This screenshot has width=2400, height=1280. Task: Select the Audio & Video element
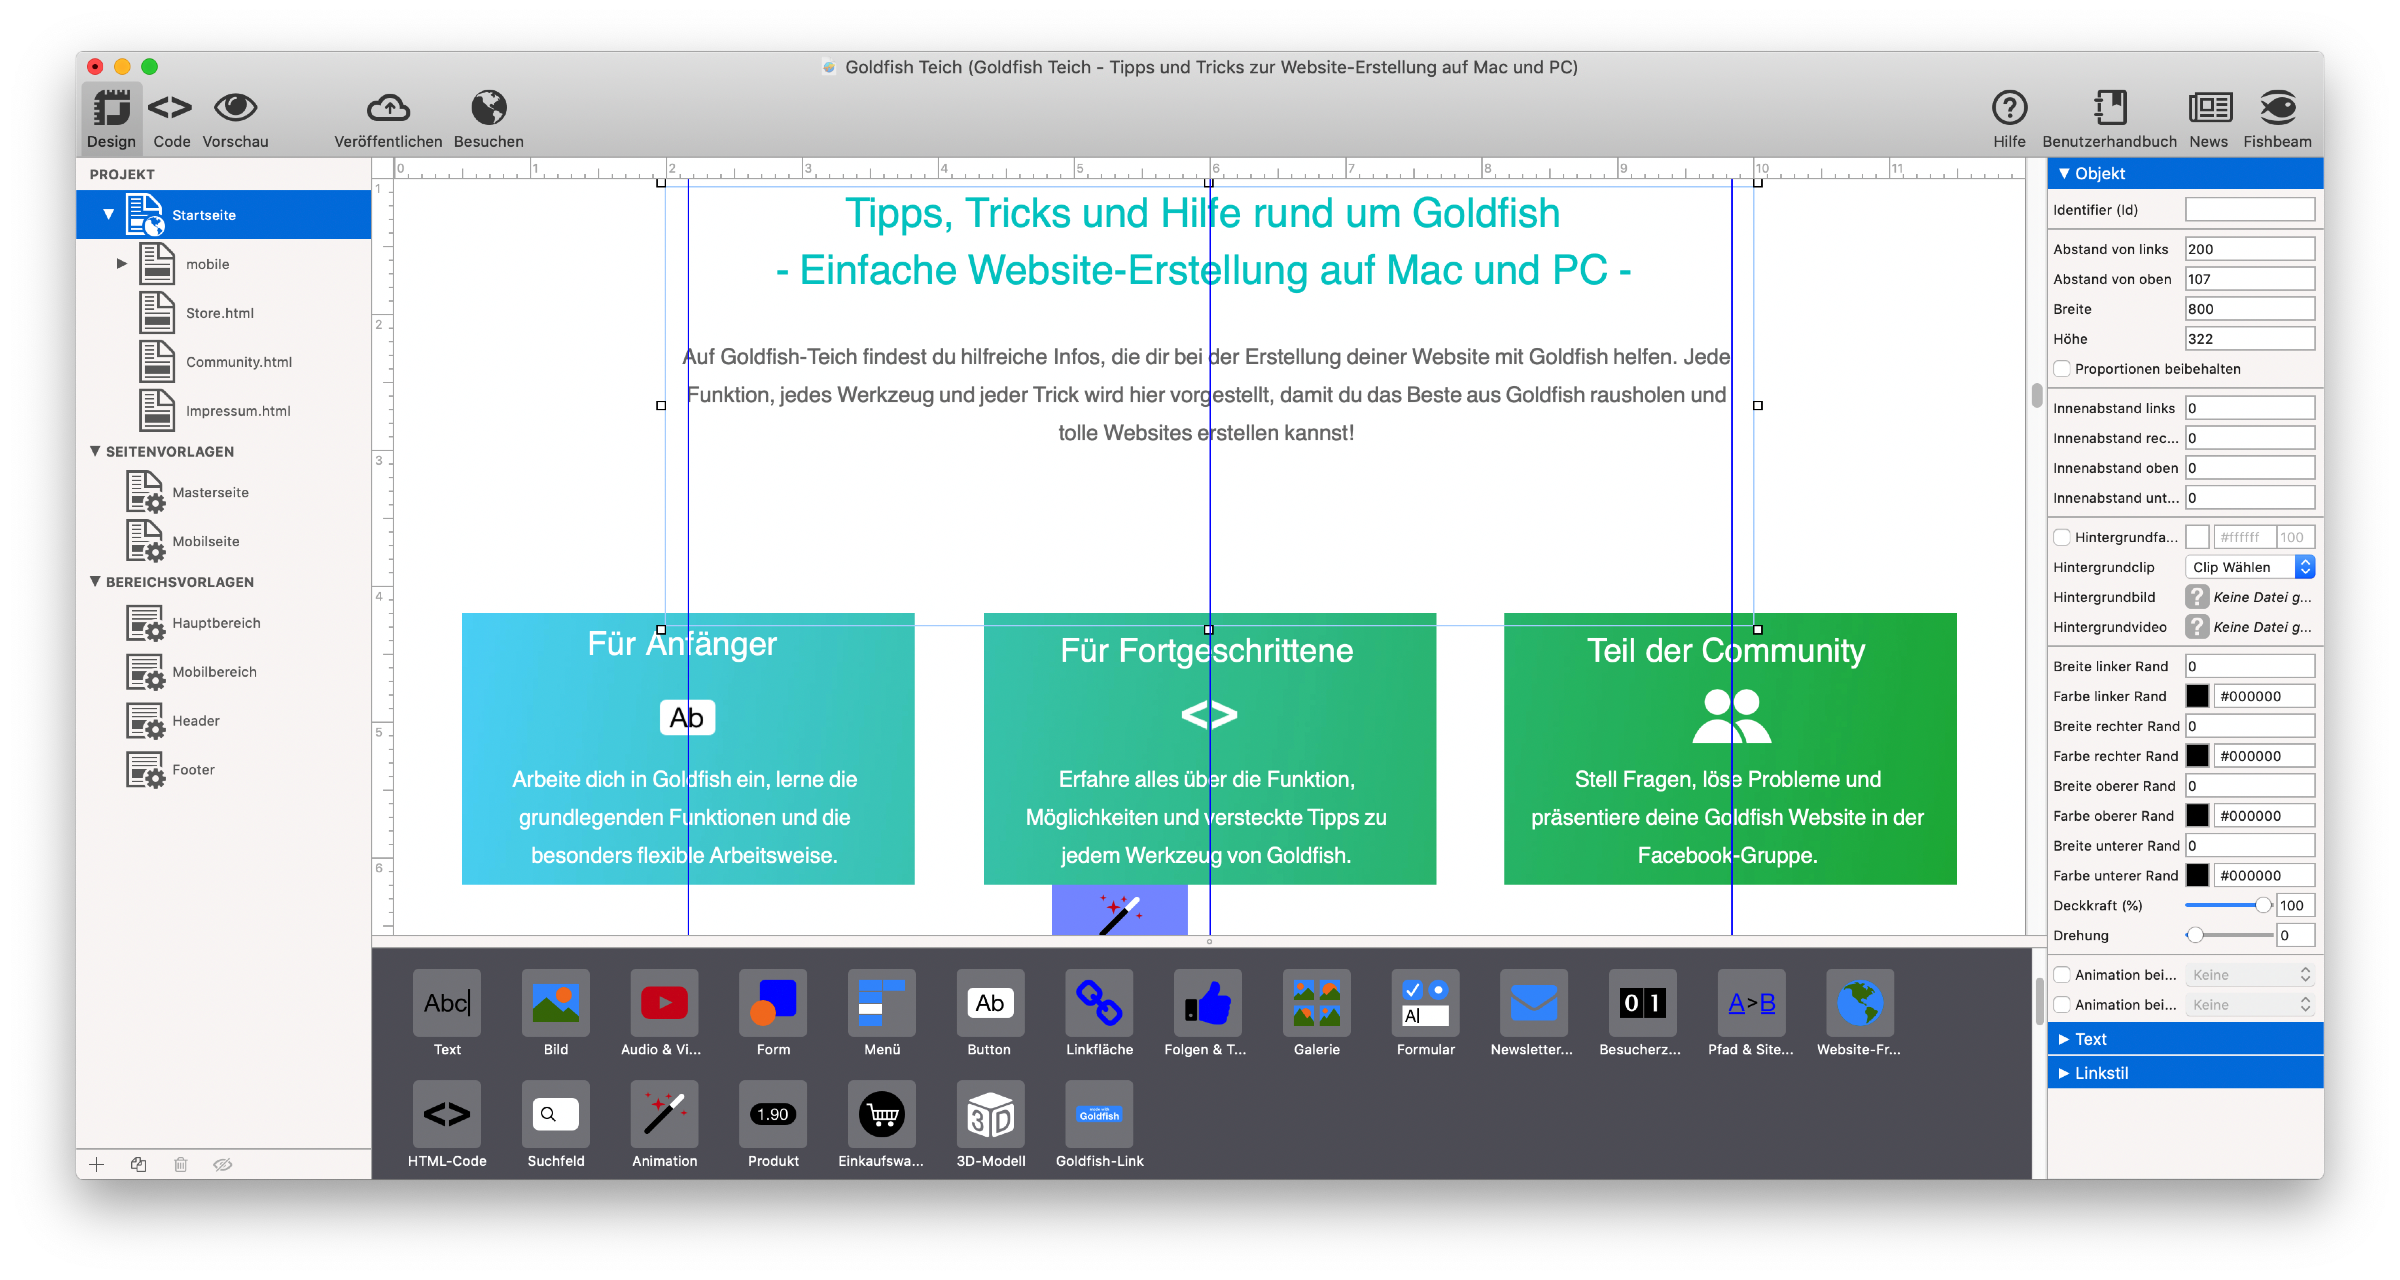click(664, 1013)
